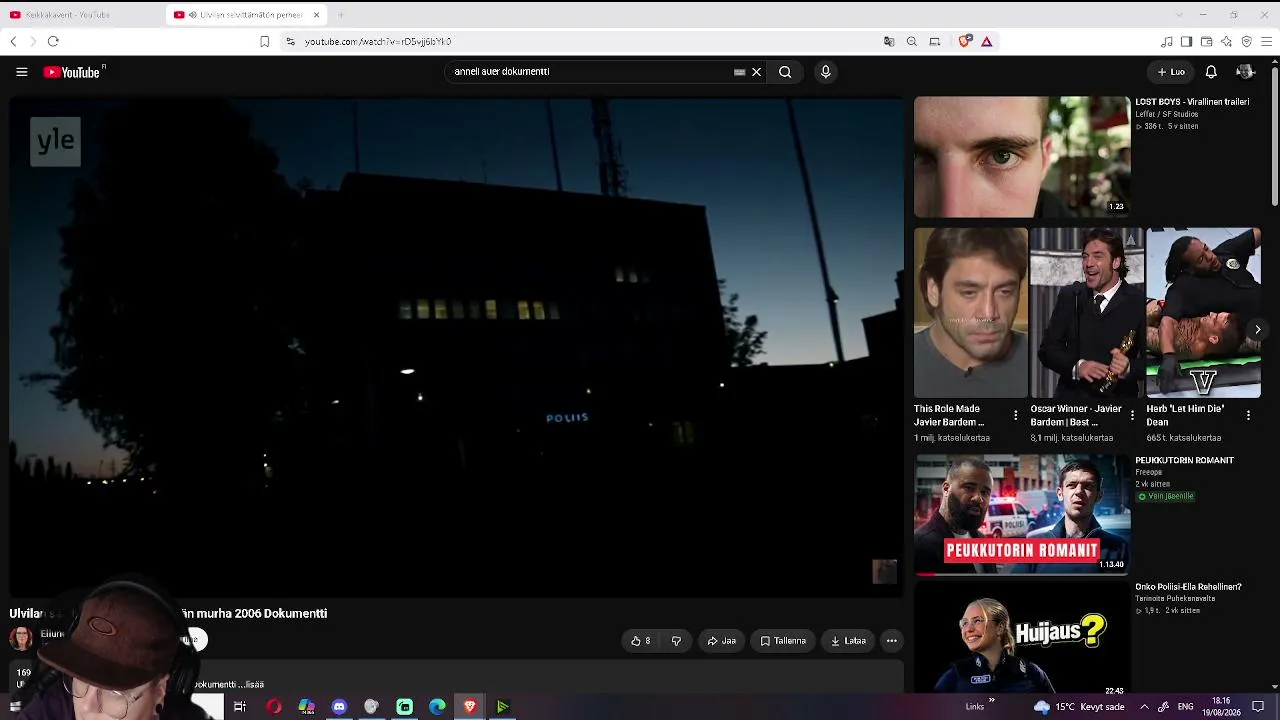Screen dimensions: 1280x720
Task: Clear the search query with the X
Action: point(756,72)
